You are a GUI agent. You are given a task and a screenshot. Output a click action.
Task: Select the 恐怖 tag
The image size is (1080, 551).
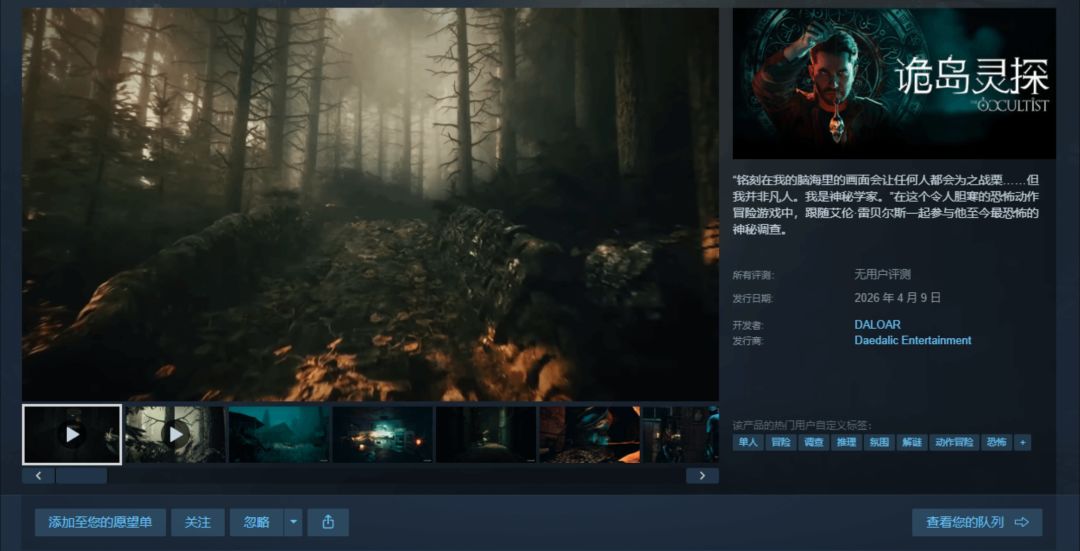(996, 442)
